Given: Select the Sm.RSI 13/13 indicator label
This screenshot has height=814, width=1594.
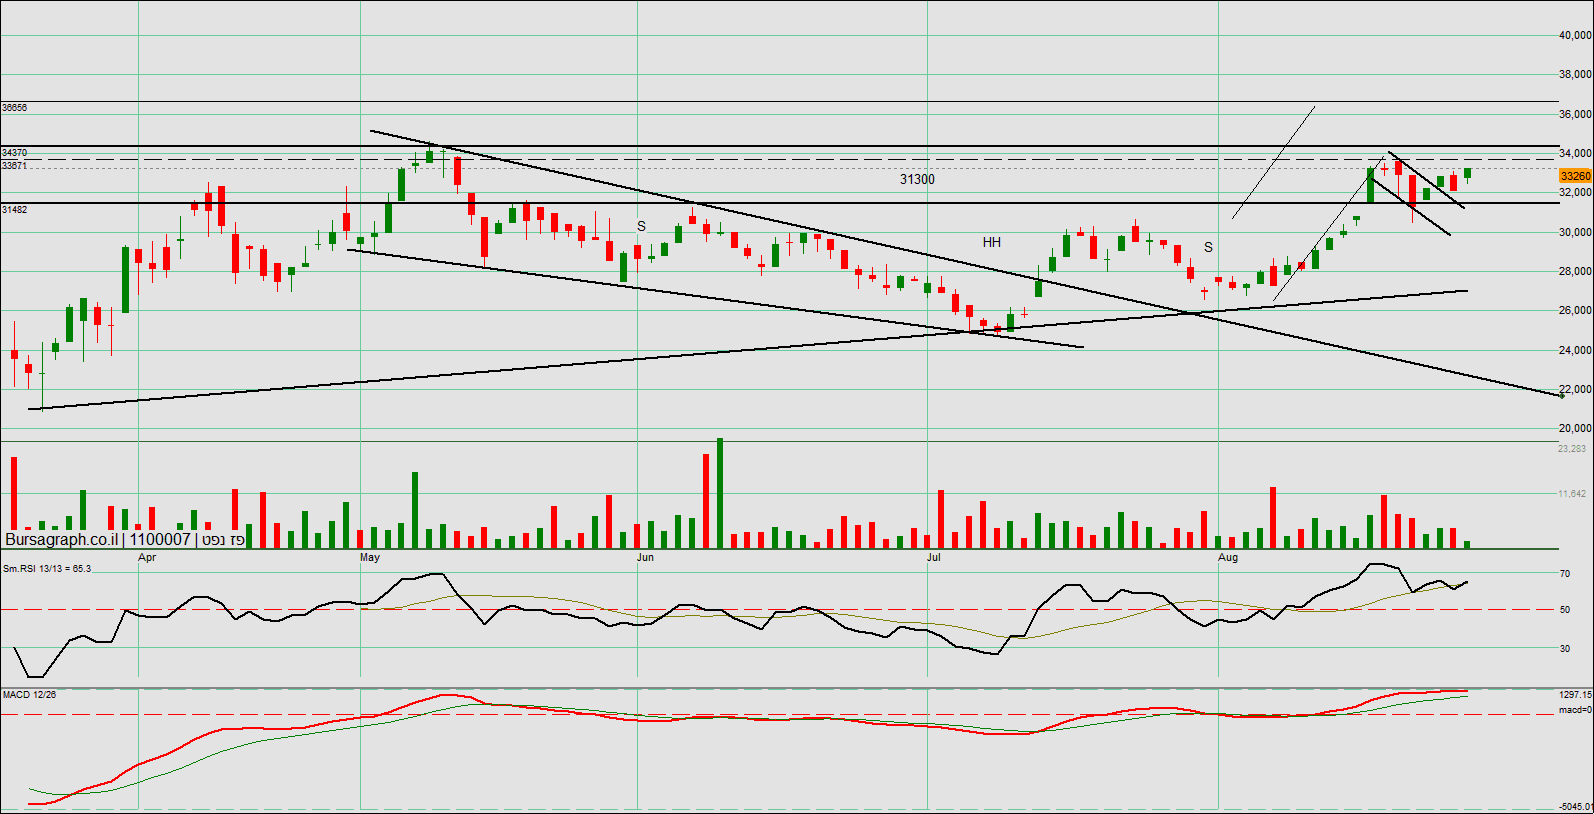Looking at the screenshot, I should (46, 568).
